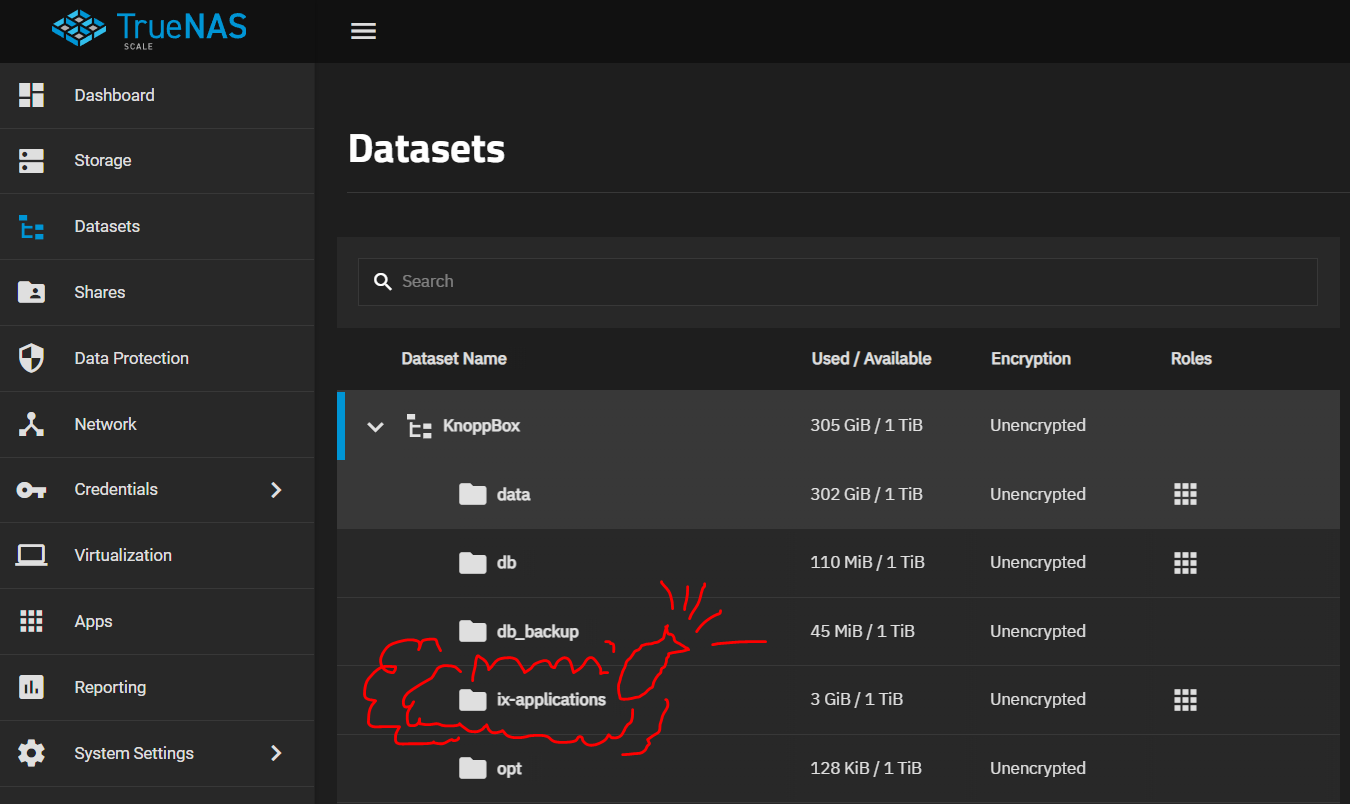1350x804 pixels.
Task: Select the data dataset row
Action: tap(838, 494)
